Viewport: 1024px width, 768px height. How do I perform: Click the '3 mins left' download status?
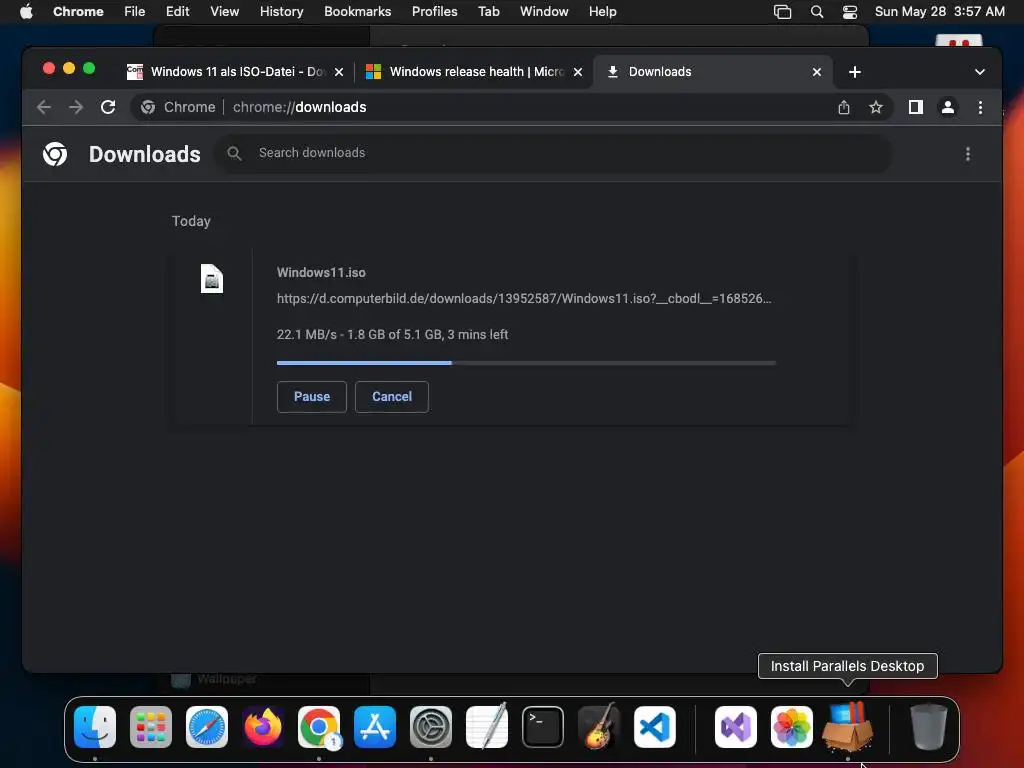coord(477,334)
